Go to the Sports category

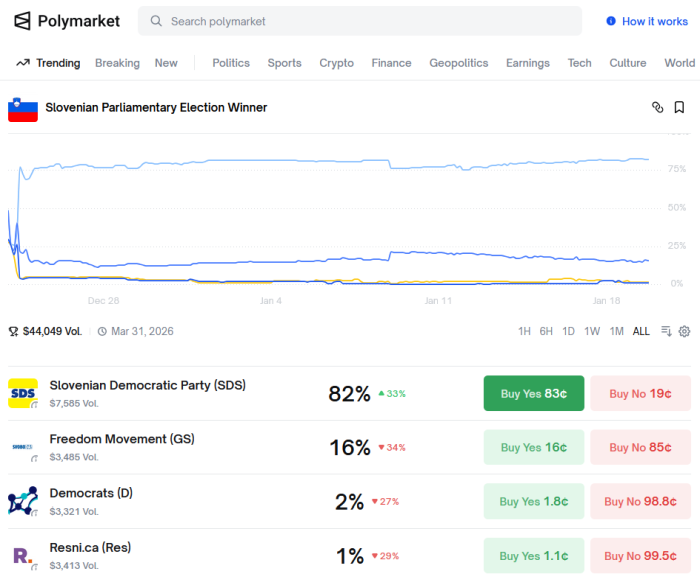pos(284,63)
